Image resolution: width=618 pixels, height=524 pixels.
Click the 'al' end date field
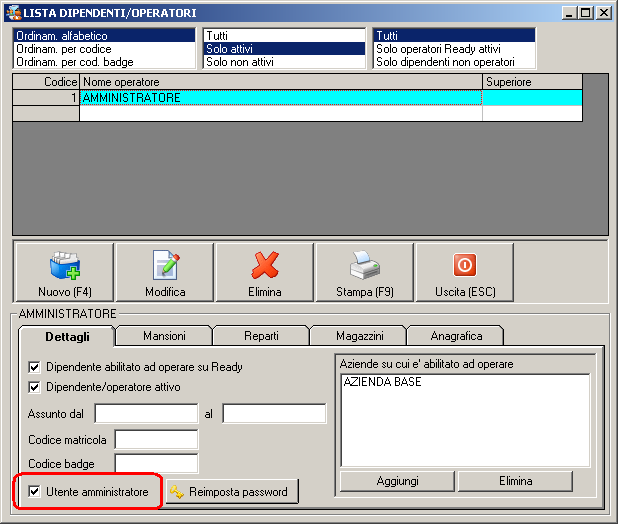point(274,414)
